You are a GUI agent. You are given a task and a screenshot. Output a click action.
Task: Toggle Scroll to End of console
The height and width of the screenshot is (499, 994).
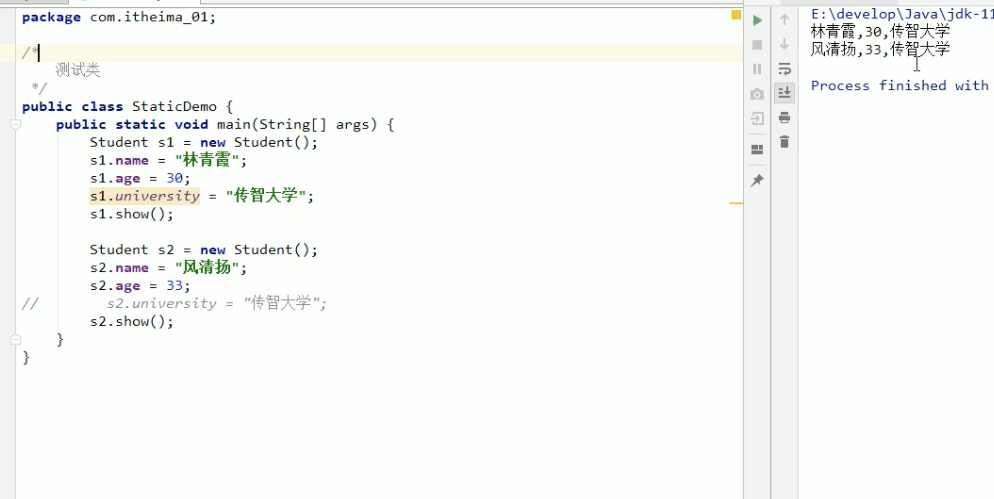(785, 93)
